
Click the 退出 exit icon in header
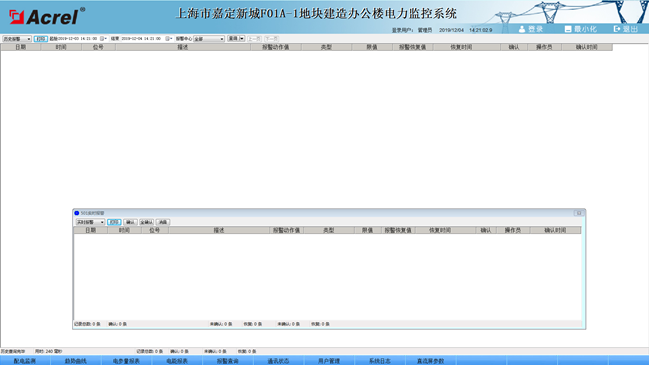coord(617,29)
